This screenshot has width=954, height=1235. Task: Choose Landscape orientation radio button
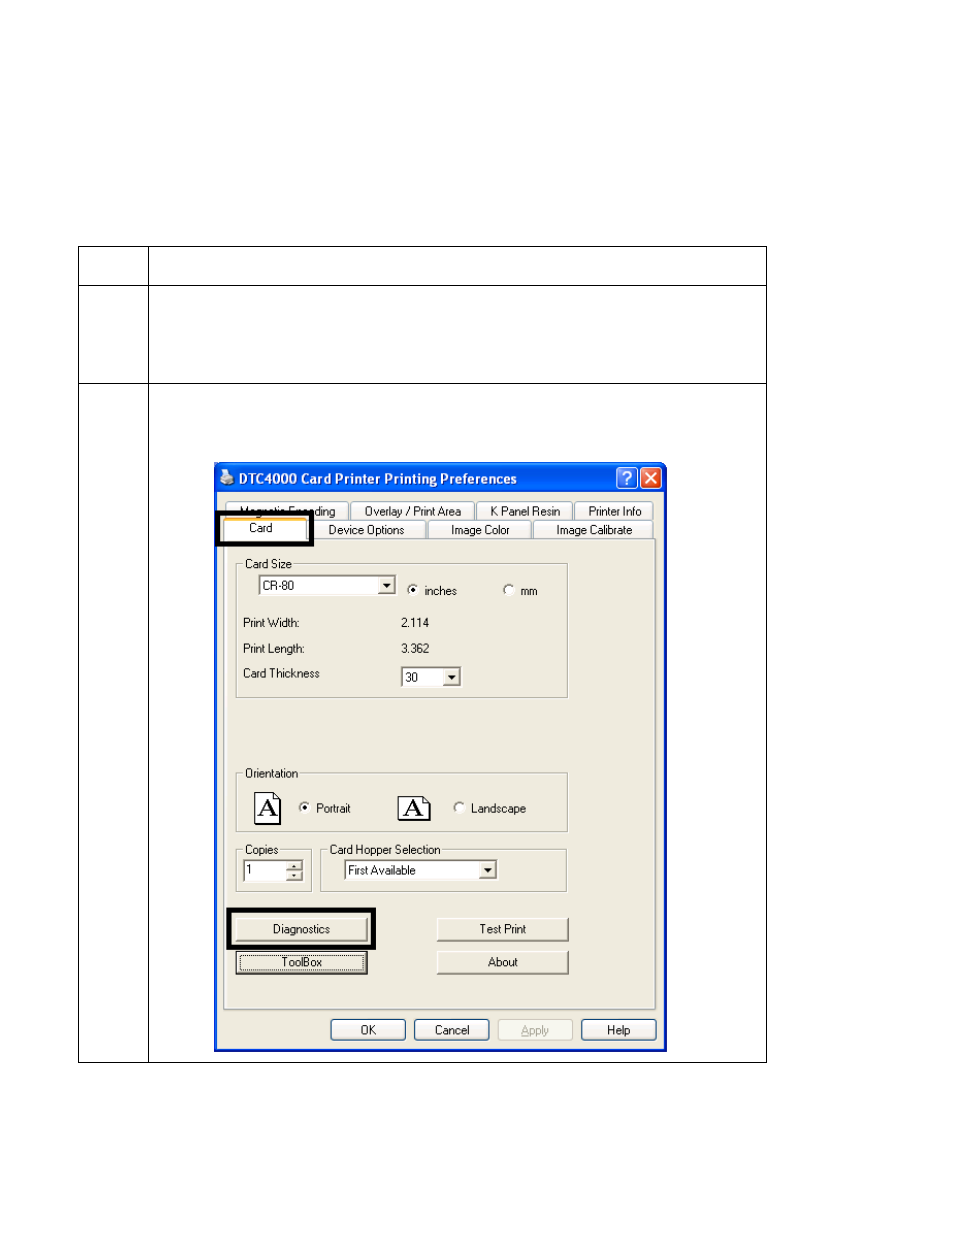click(x=459, y=807)
